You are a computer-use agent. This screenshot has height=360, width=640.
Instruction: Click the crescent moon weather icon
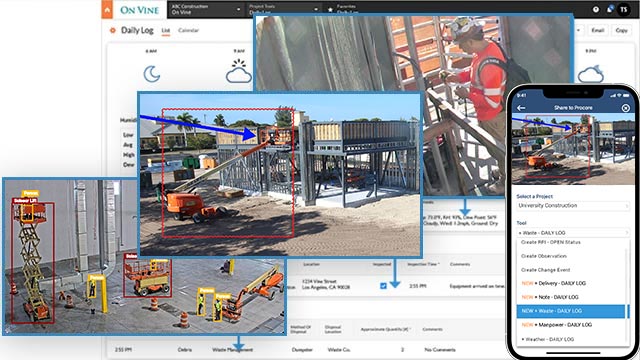151,74
